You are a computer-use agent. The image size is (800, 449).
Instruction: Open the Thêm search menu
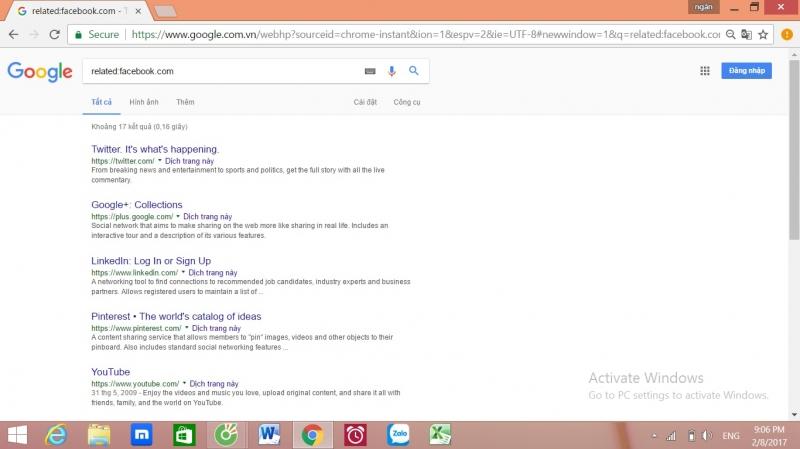point(185,102)
